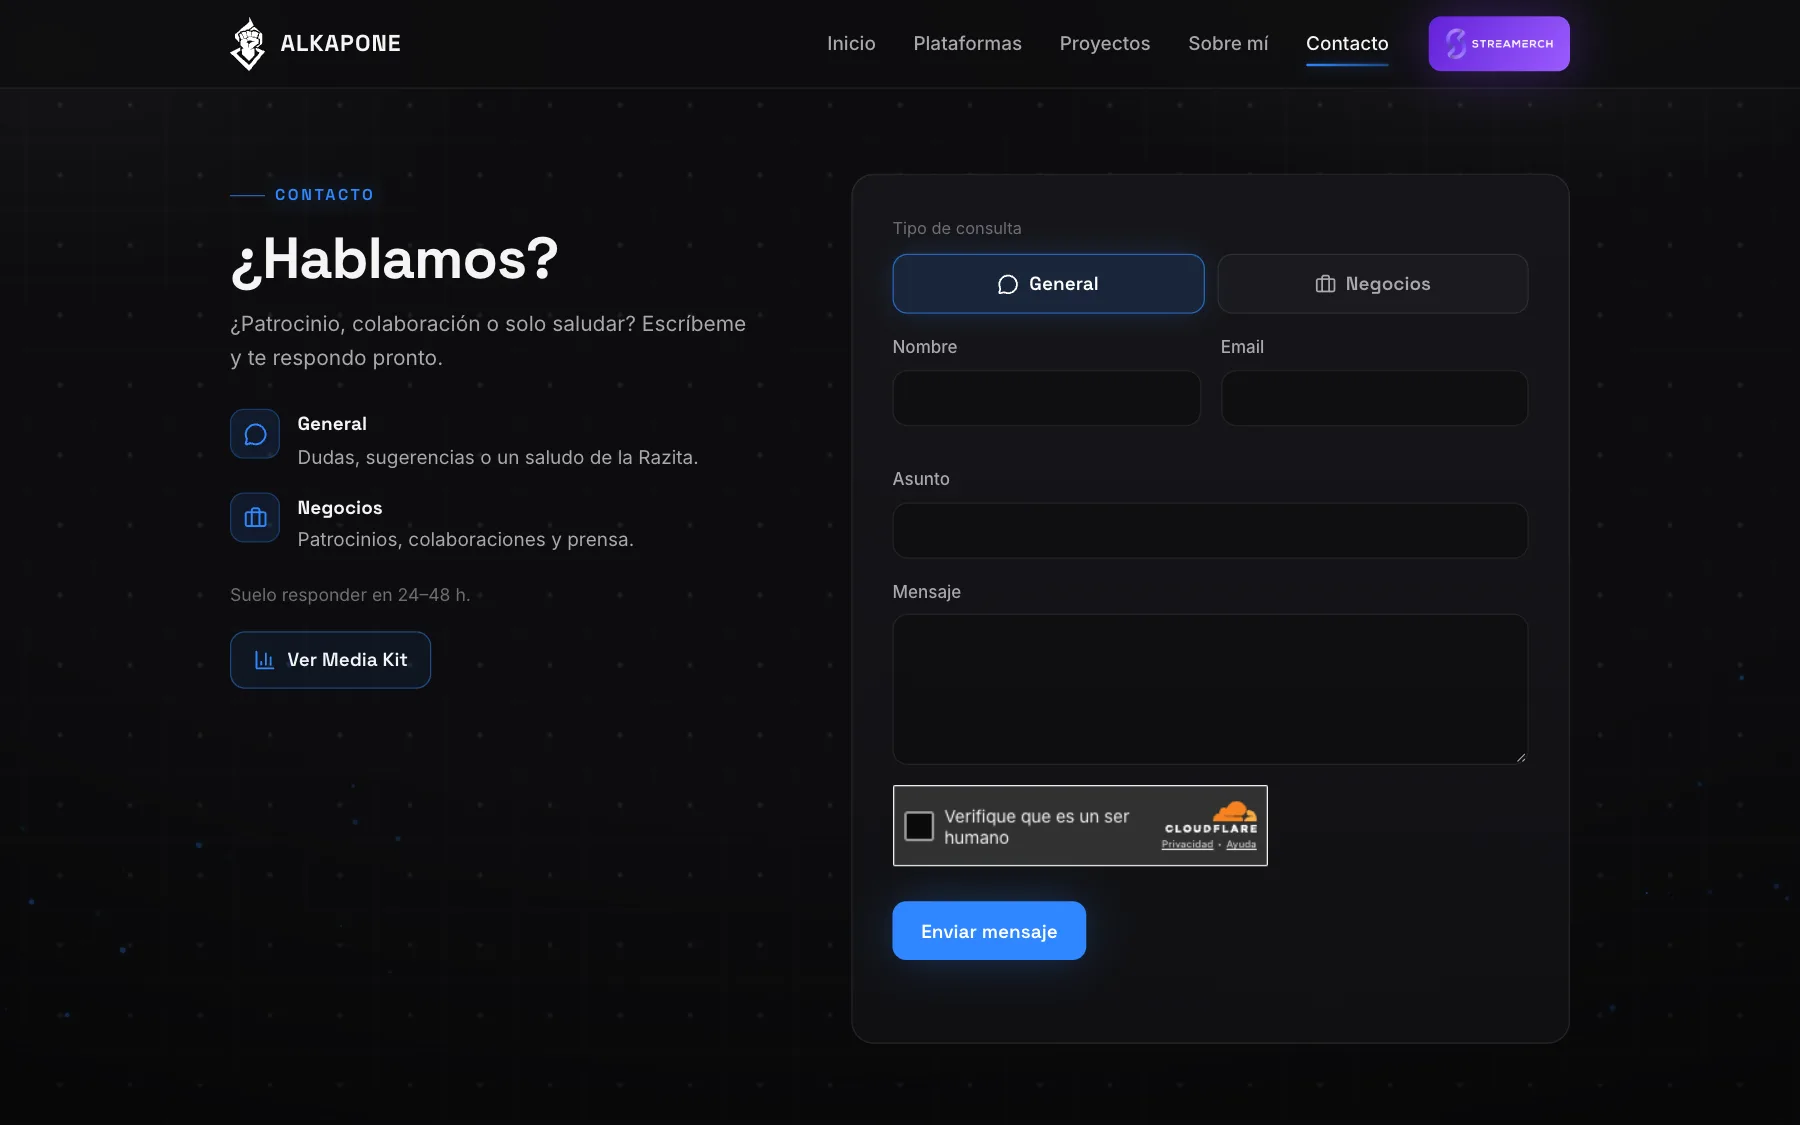This screenshot has width=1800, height=1125.
Task: Choose General consultation type
Action: coord(1048,284)
